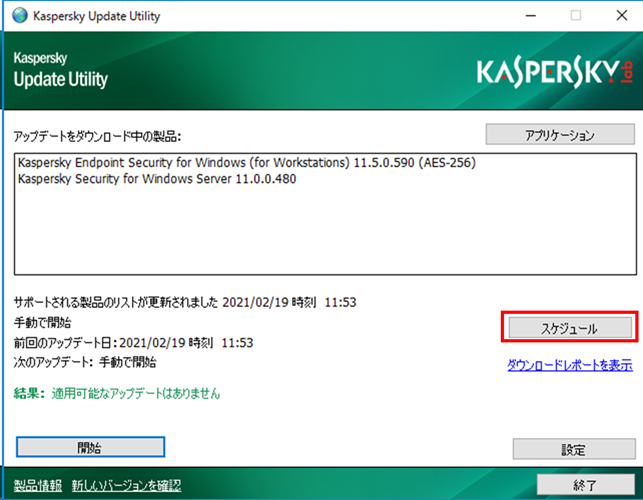Open 設定 settings button

574,449
